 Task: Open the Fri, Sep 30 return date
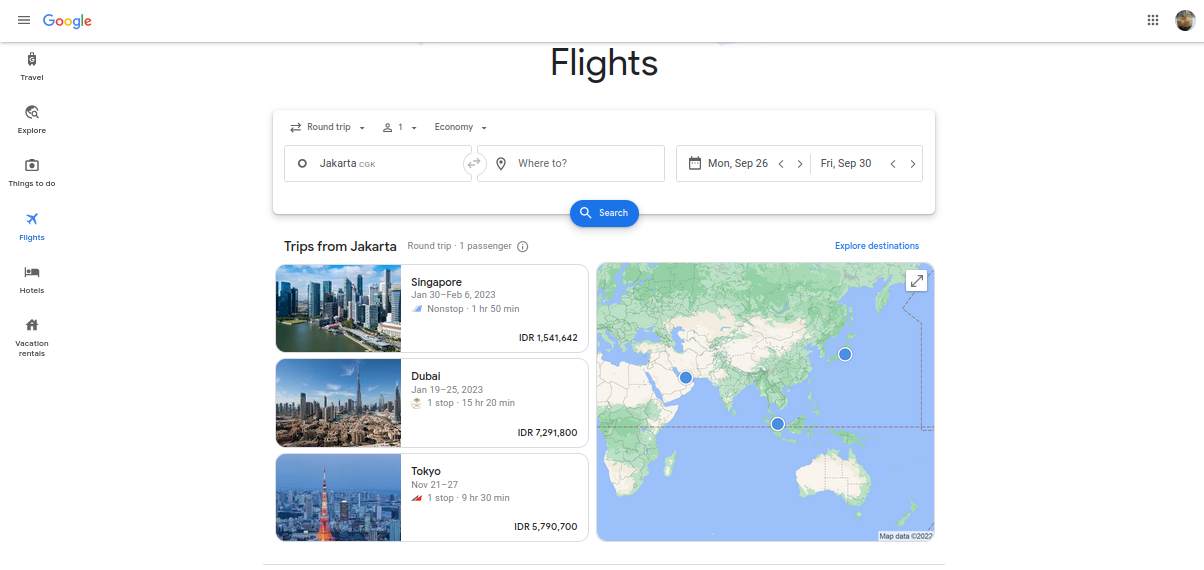[x=846, y=163]
